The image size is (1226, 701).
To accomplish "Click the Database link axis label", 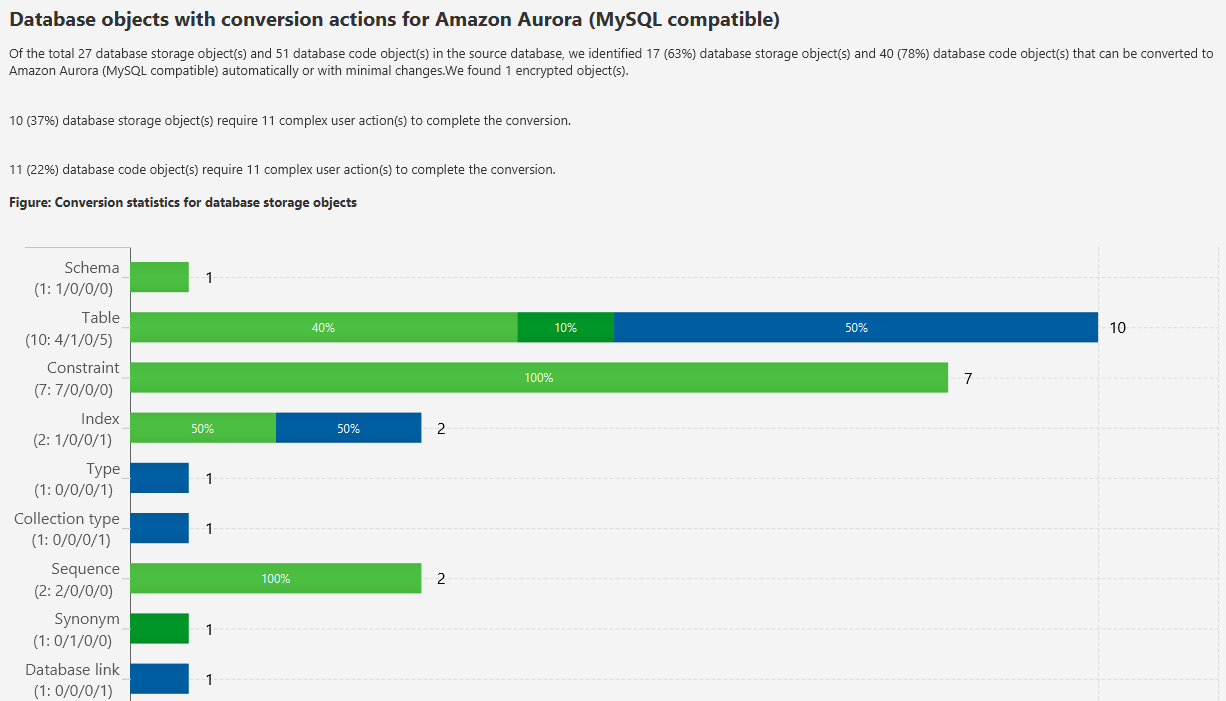I will click(72, 669).
